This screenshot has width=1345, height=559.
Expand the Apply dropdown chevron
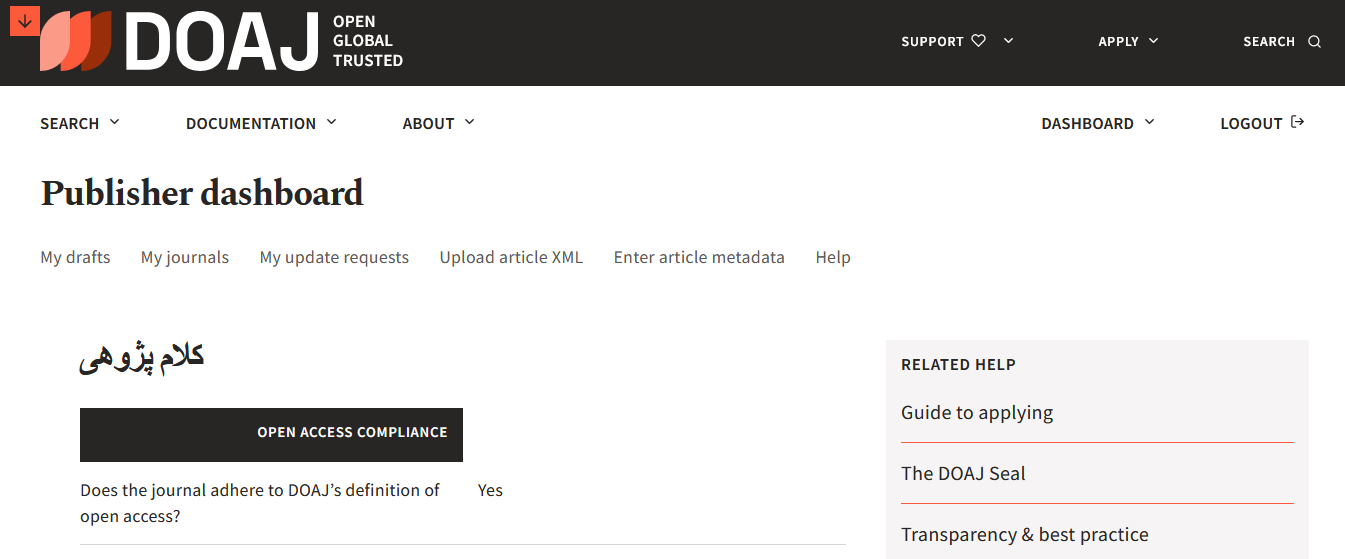1153,41
